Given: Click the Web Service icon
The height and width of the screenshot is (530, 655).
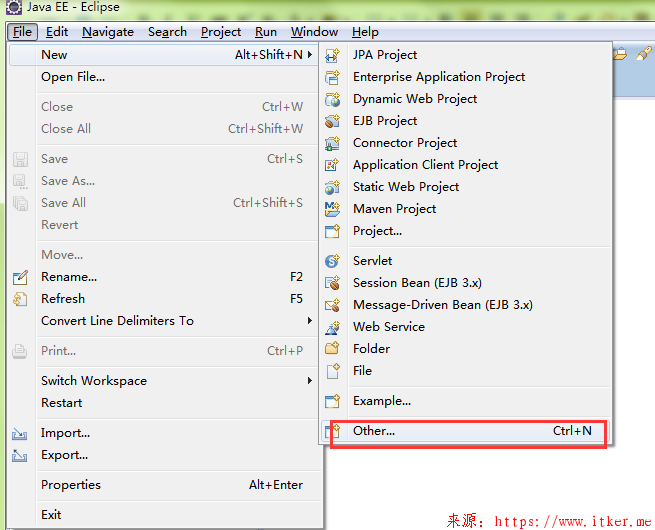Looking at the screenshot, I should click(333, 327).
